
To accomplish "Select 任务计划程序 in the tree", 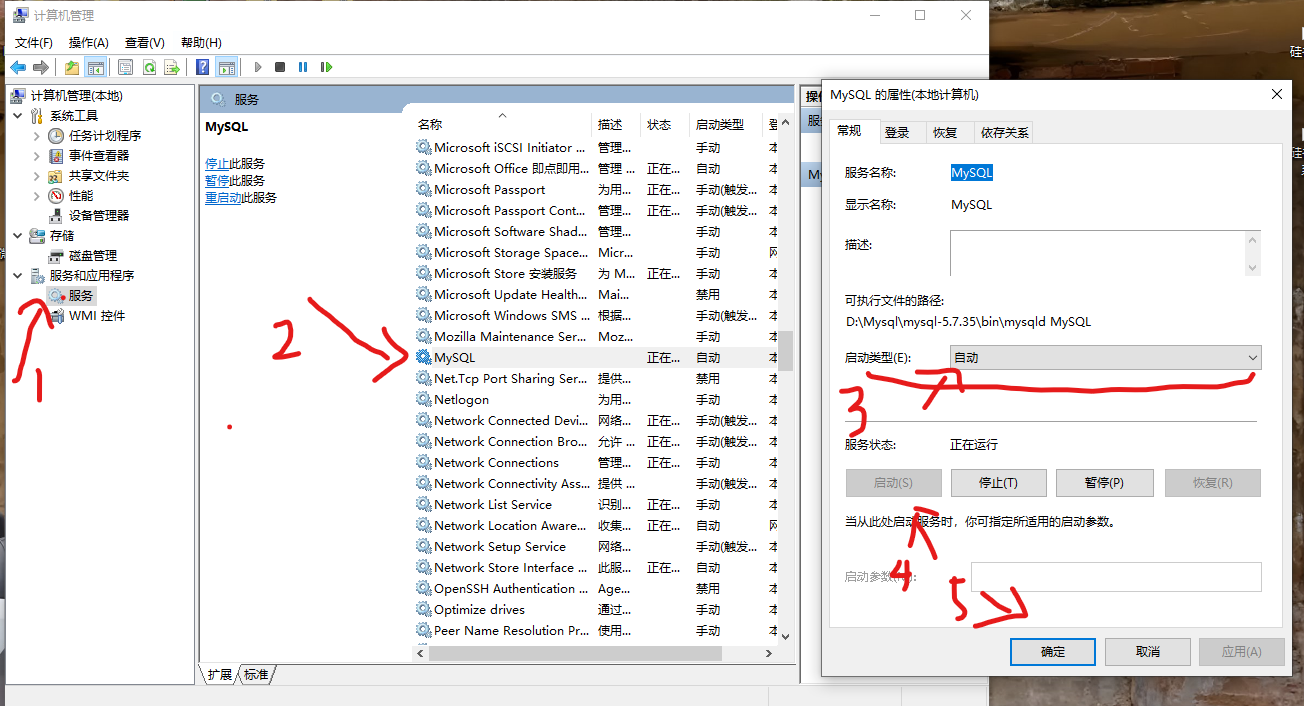I will click(x=105, y=135).
